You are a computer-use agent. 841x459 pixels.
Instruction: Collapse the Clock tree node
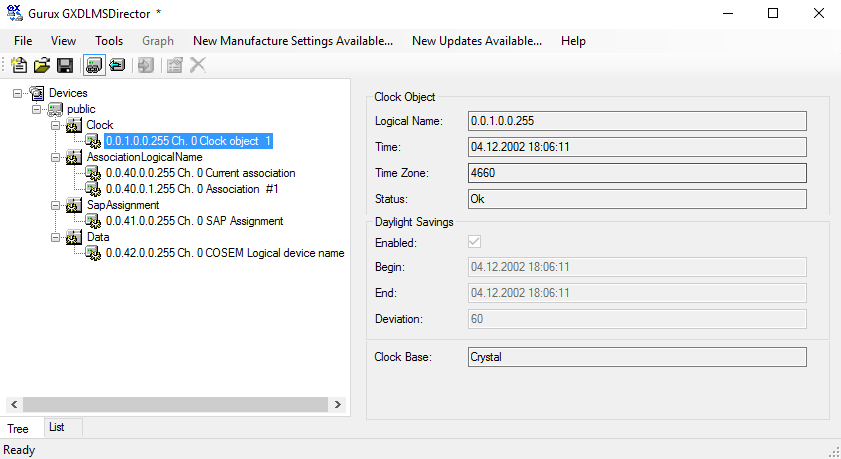pyautogui.click(x=57, y=125)
